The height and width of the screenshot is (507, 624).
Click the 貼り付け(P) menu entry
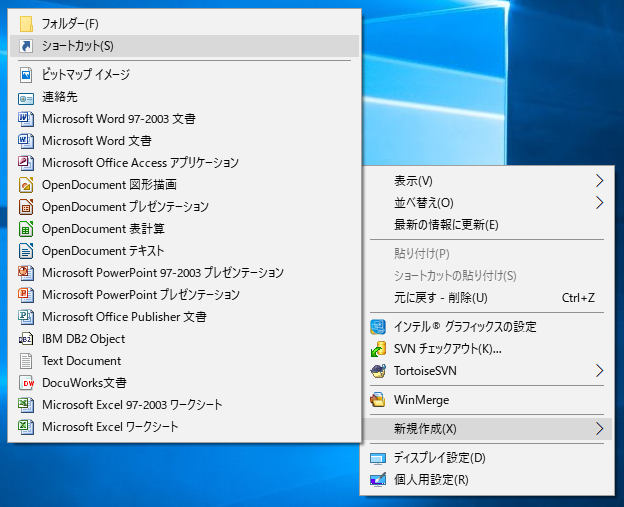(487, 254)
